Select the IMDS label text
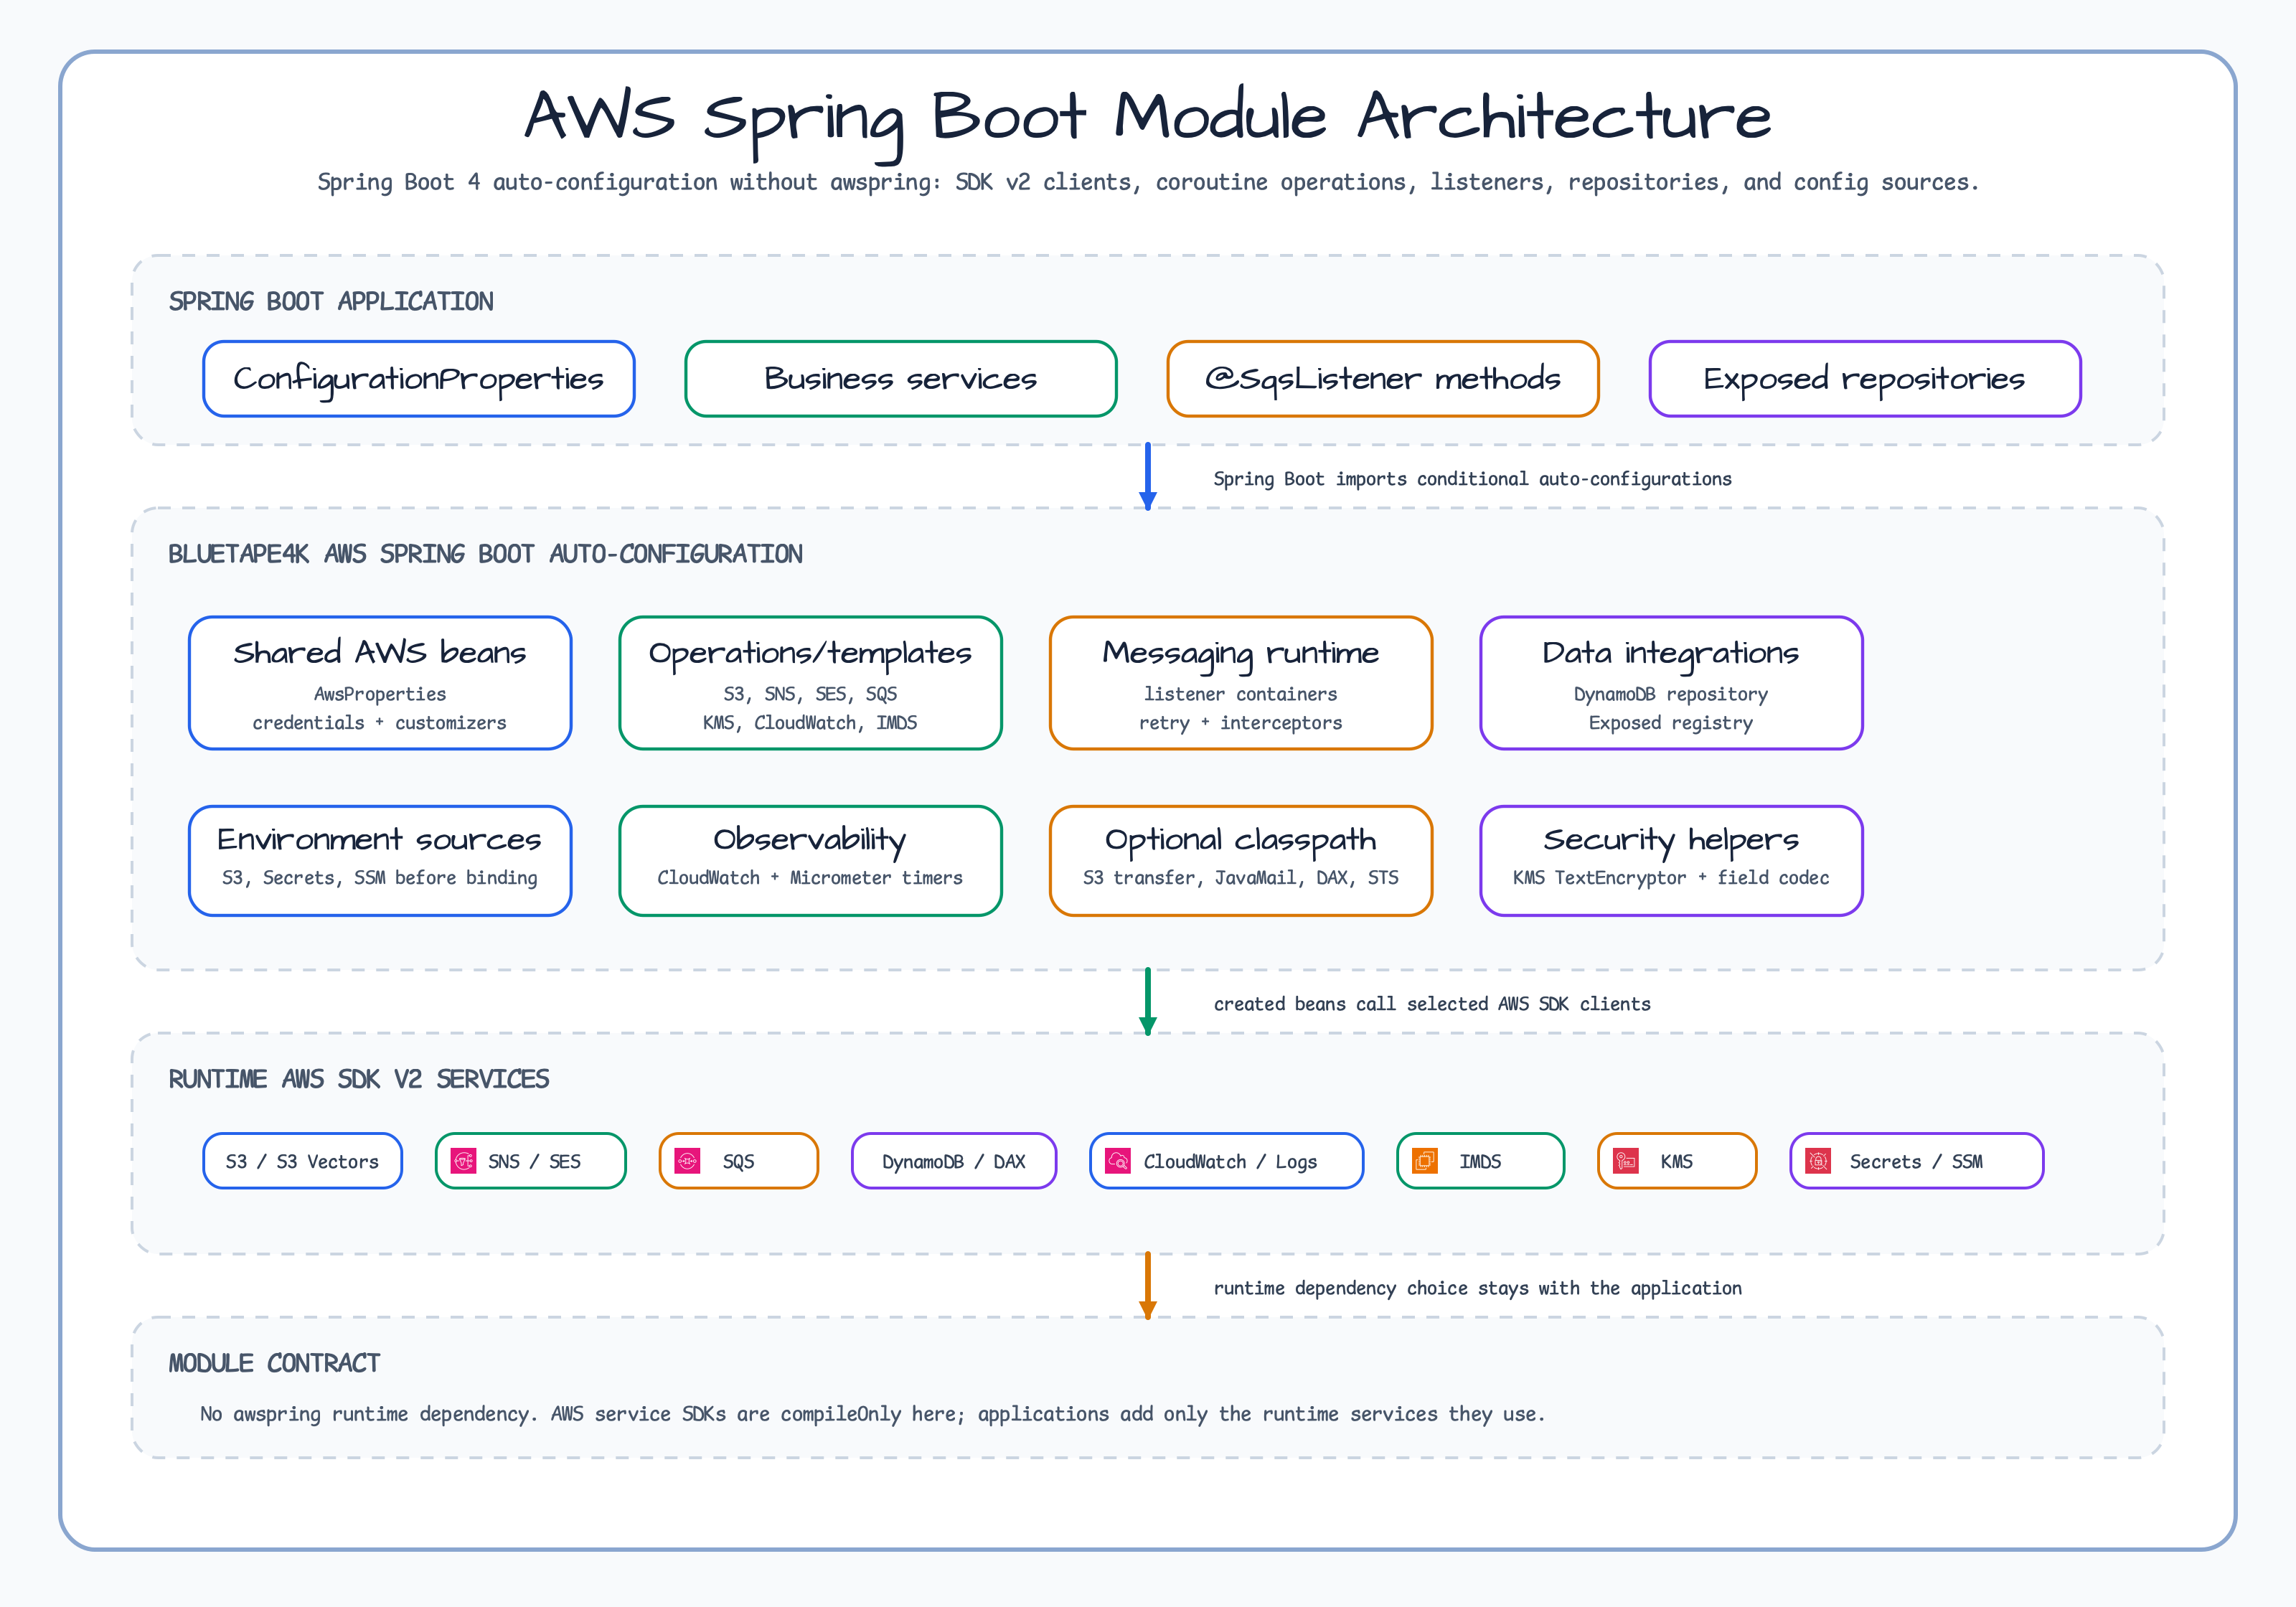The height and width of the screenshot is (1607, 2296). [1480, 1162]
